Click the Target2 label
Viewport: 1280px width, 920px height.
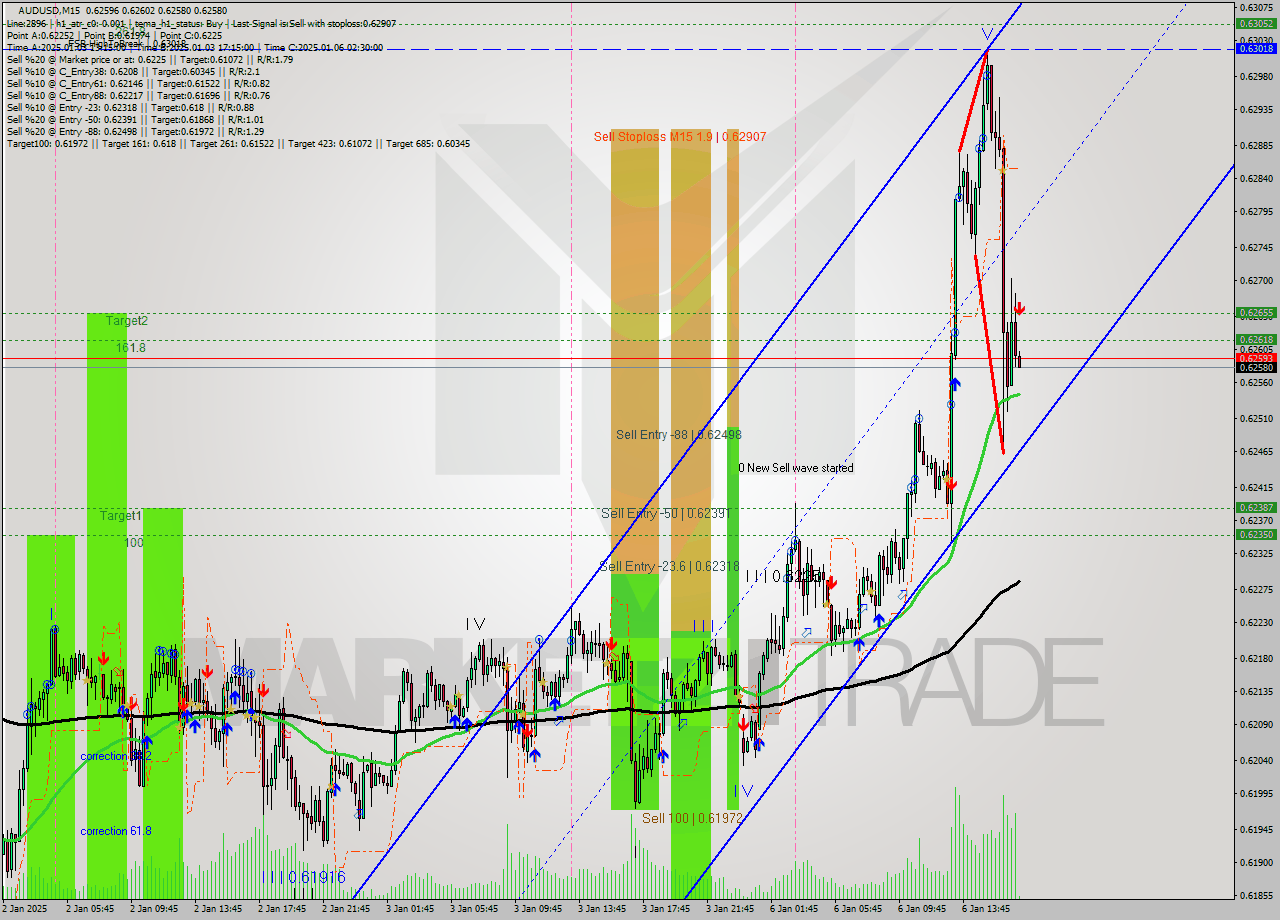(x=127, y=321)
